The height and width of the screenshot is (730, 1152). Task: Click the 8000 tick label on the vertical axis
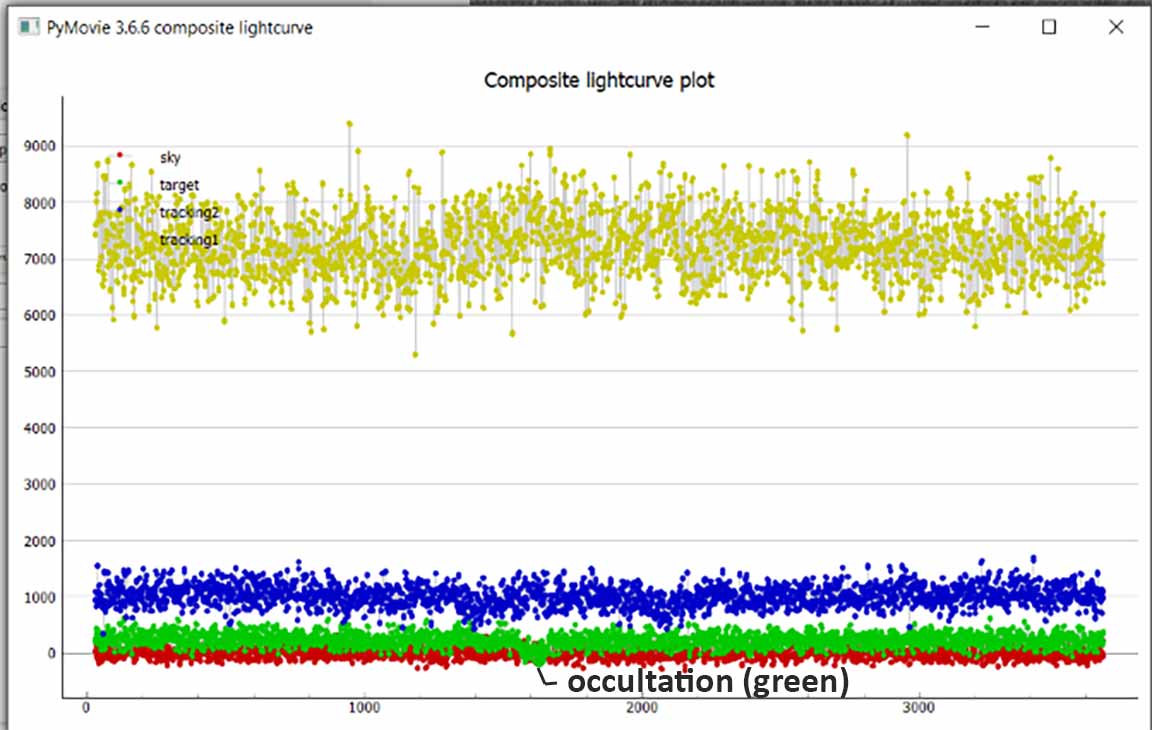tap(40, 203)
